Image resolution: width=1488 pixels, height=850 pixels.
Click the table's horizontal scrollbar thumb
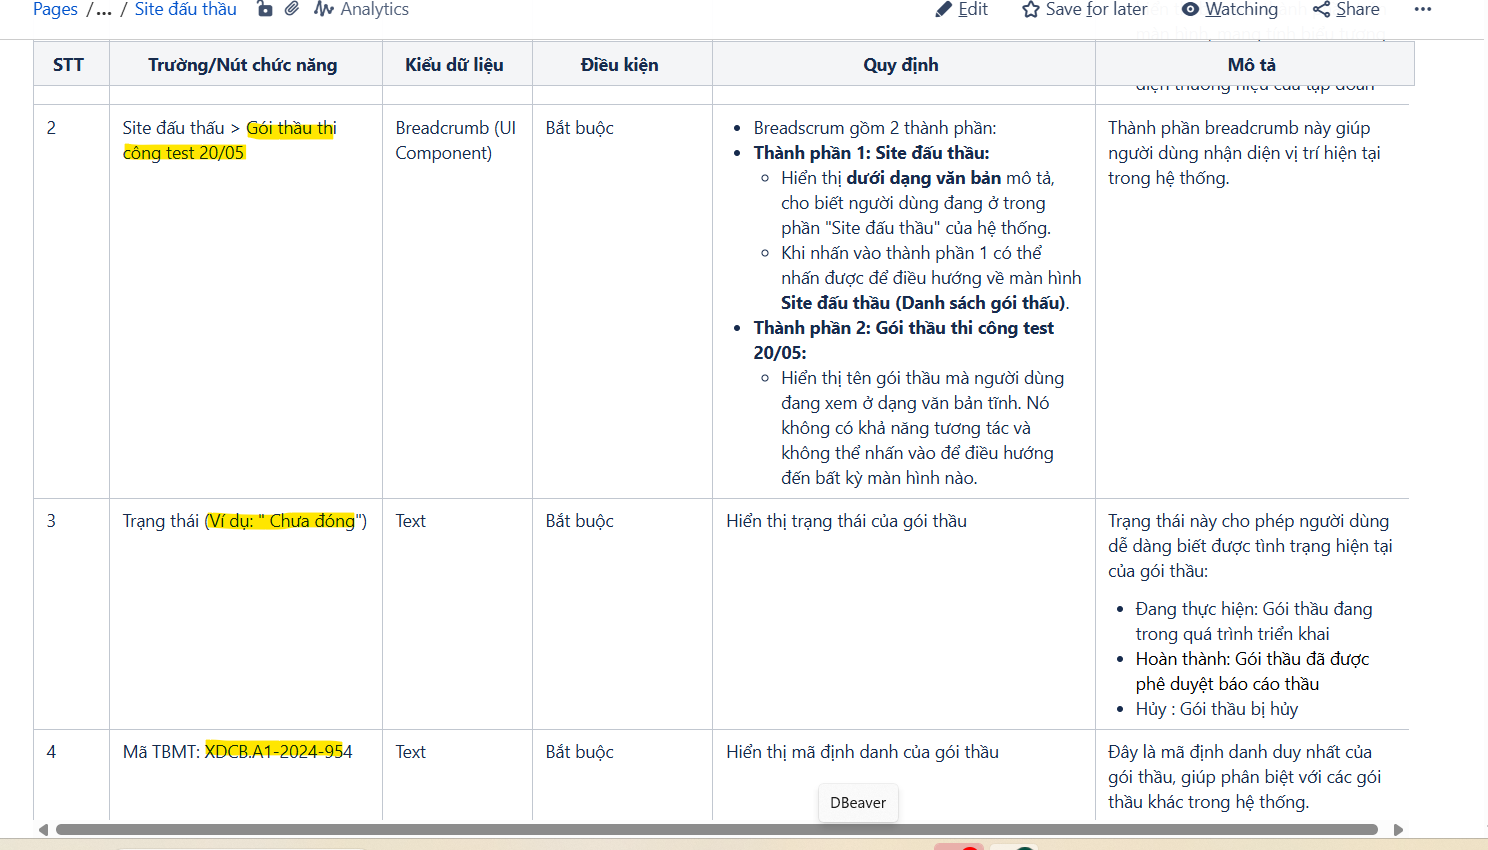[x=716, y=830]
